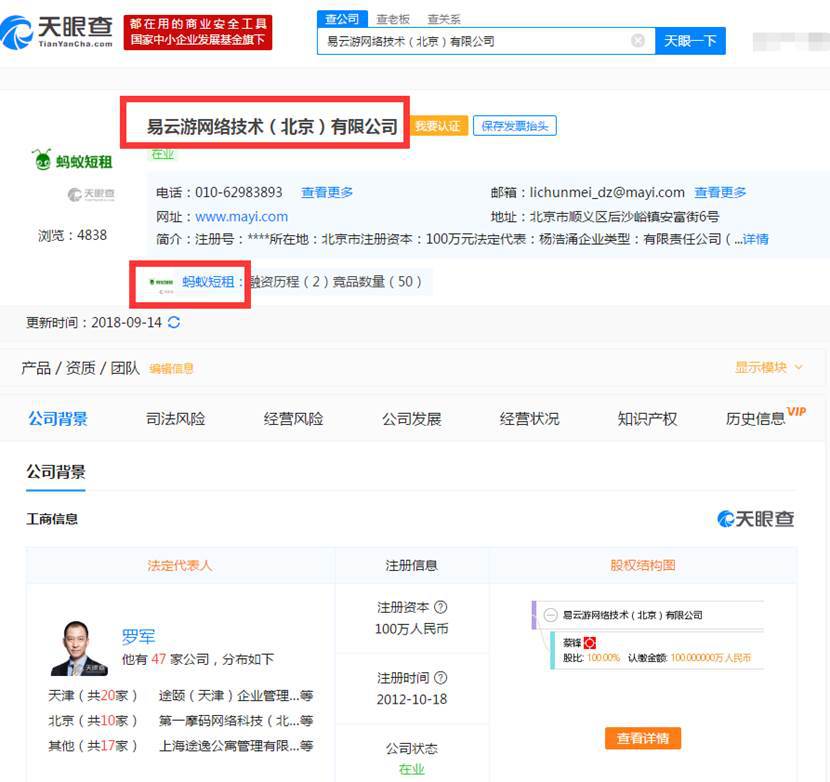Viewport: 830px width, 782px height.
Task: Open the registered capital help question mark
Action: [440, 607]
